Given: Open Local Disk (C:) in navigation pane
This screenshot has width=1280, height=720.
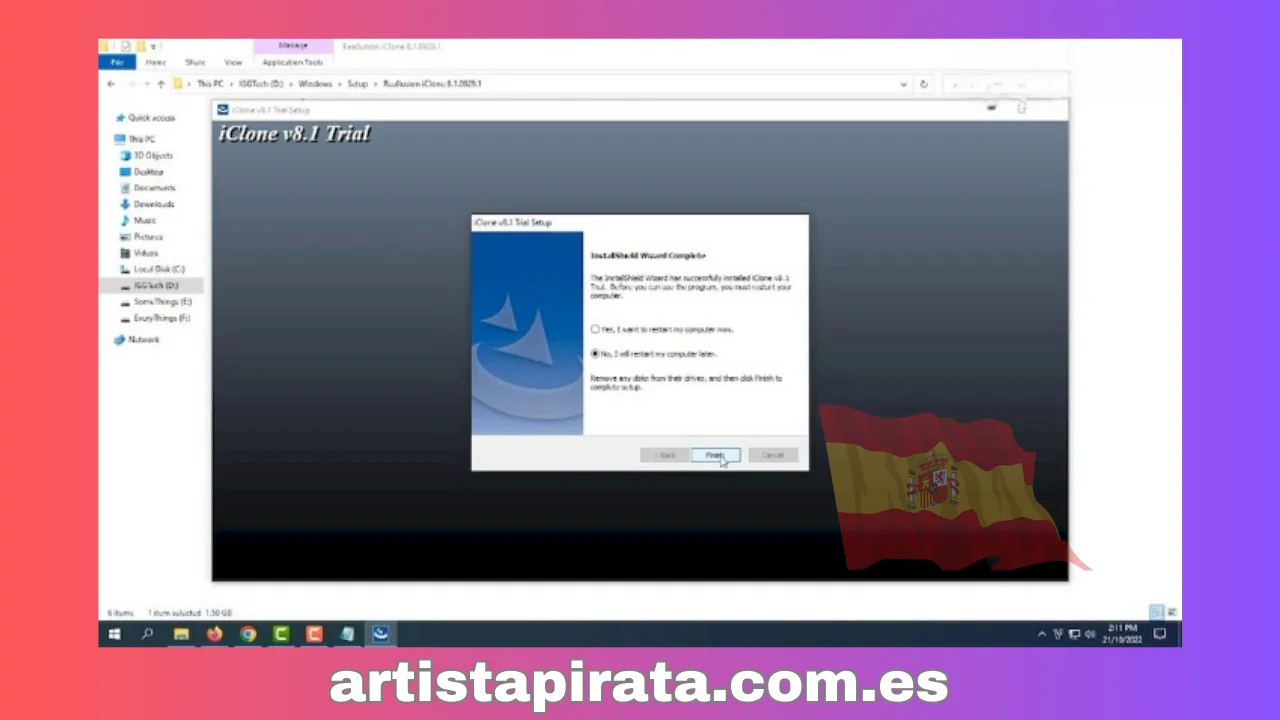Looking at the screenshot, I should coord(152,269).
